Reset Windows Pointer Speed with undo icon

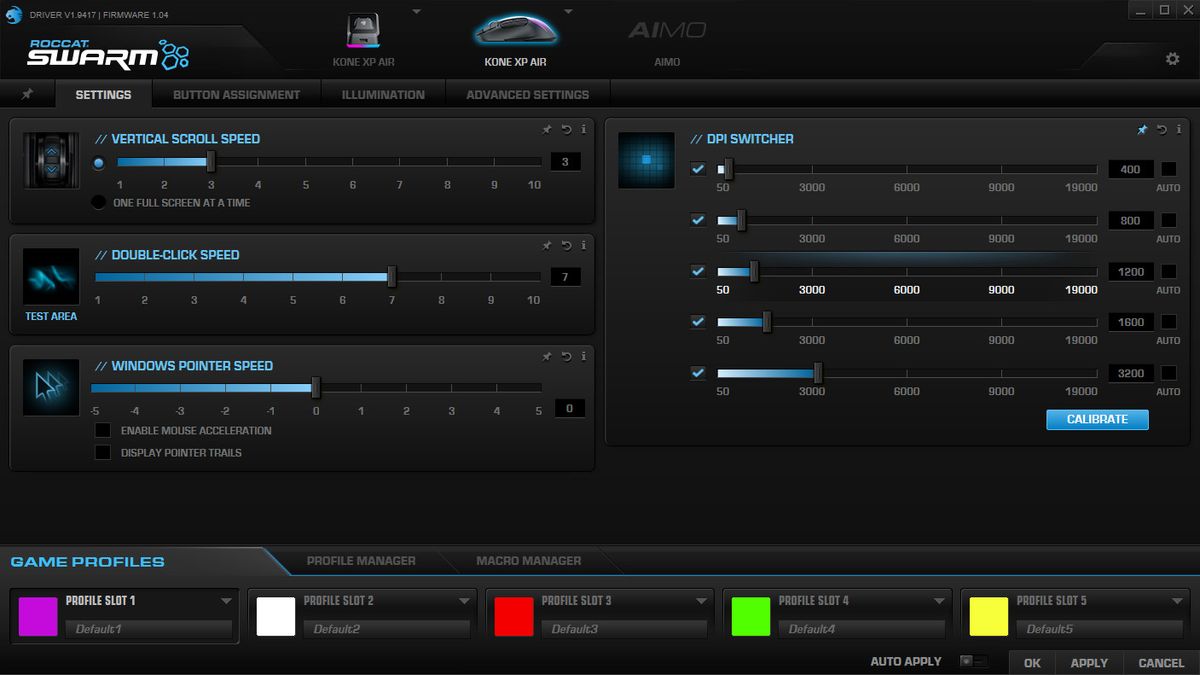[566, 356]
